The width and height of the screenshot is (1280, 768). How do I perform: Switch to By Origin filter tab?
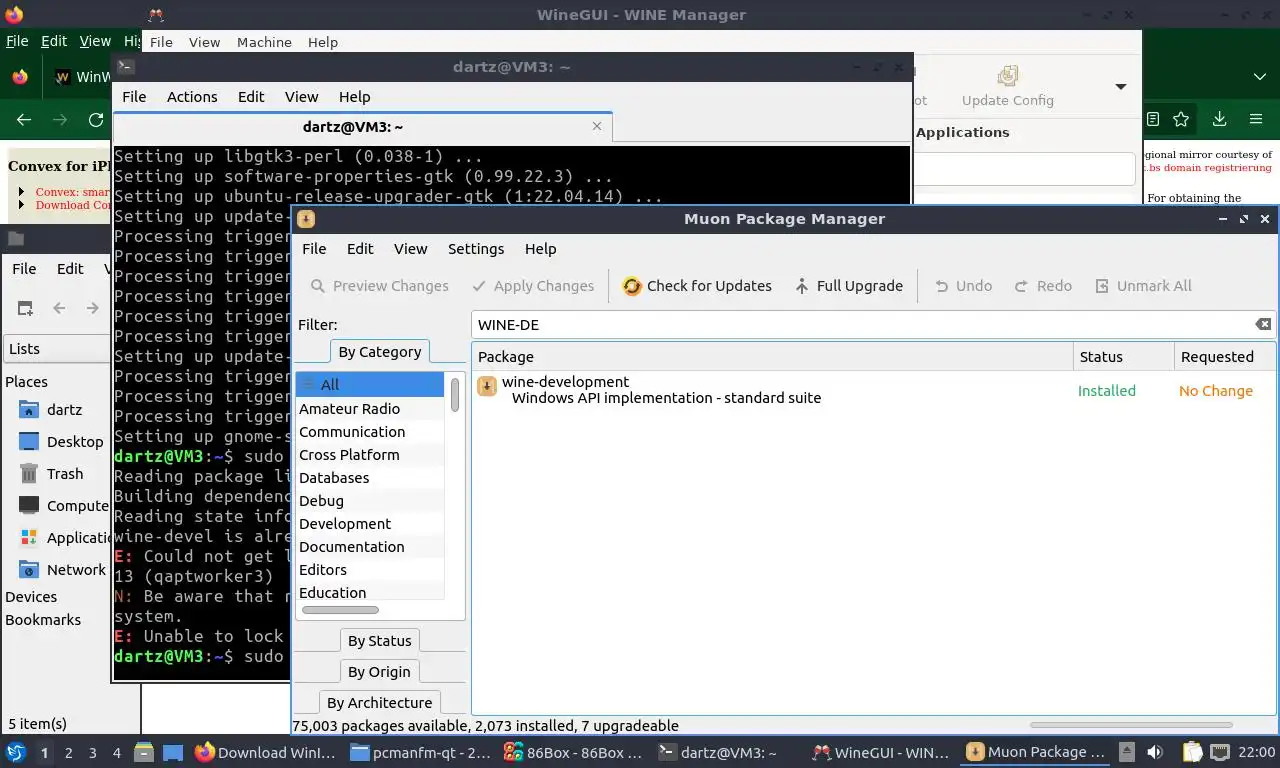coord(379,672)
